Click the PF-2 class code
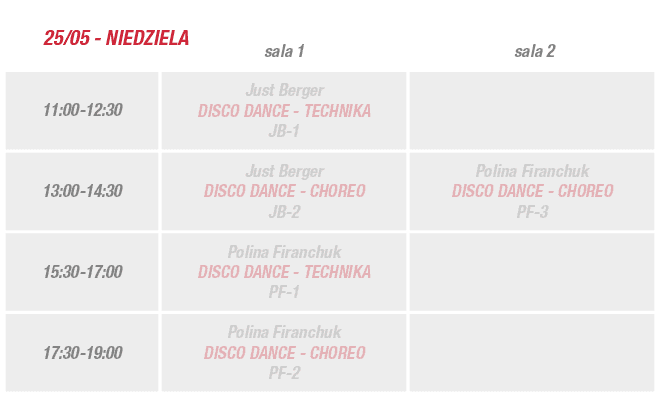This screenshot has width=660, height=397. click(x=284, y=373)
